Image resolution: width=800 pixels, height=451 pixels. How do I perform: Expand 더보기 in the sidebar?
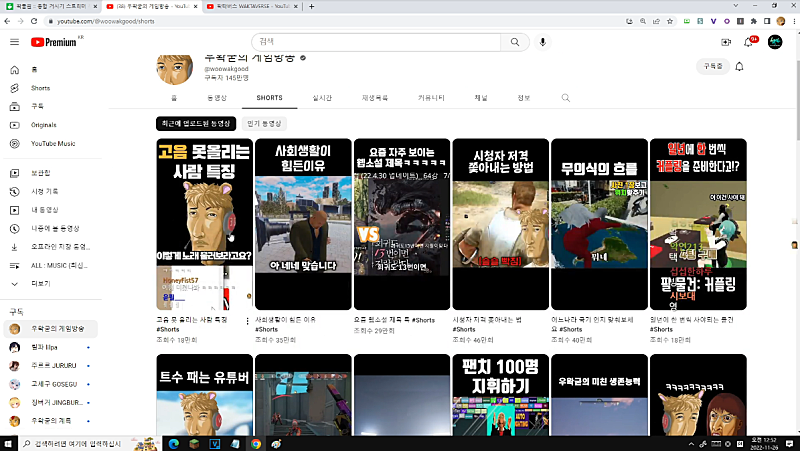pos(40,283)
